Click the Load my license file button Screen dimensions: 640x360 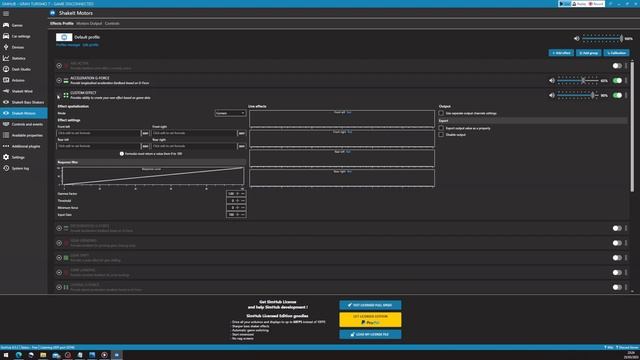[x=370, y=334]
